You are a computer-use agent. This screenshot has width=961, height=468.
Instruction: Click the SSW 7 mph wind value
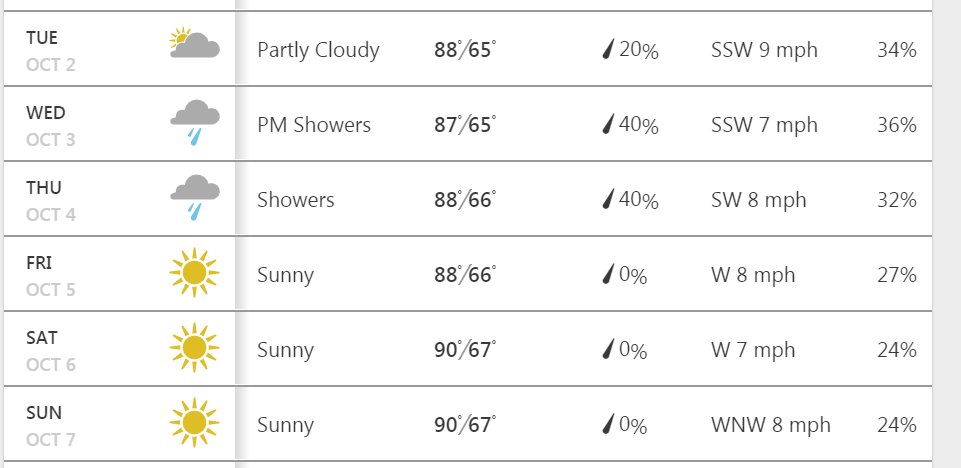(x=764, y=125)
